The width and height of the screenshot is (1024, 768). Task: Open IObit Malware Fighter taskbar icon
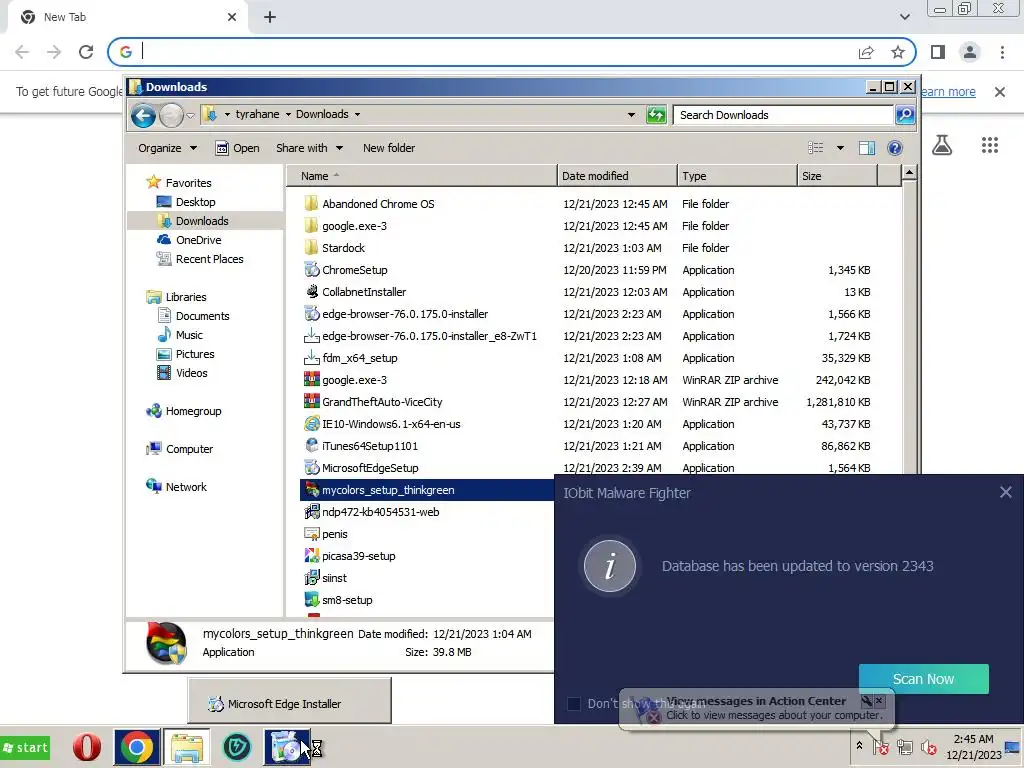pyautogui.click(x=236, y=747)
